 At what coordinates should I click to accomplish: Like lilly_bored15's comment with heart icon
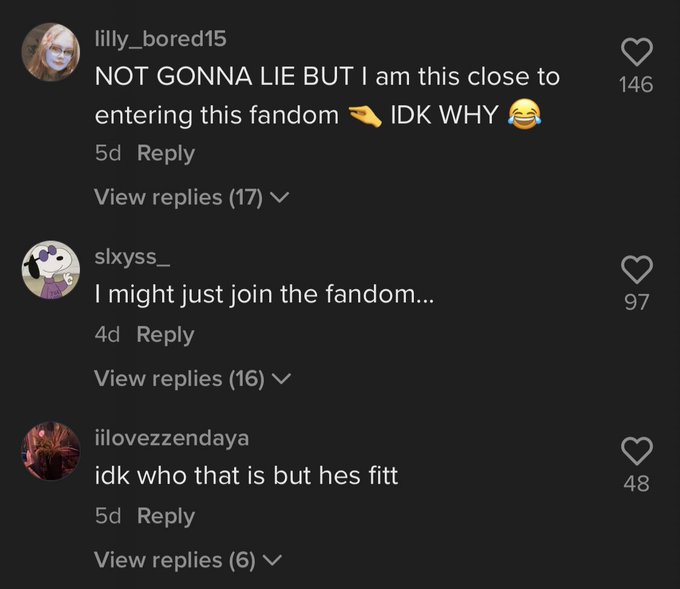tap(637, 52)
